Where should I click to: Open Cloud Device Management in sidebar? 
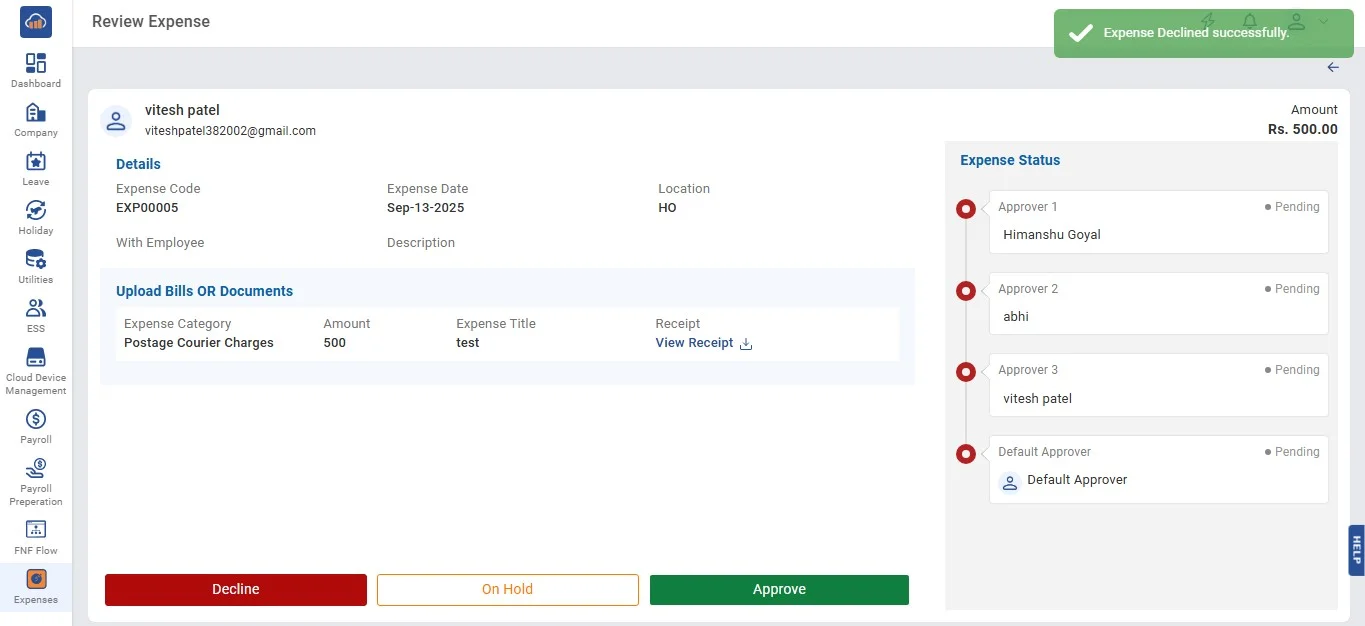(x=36, y=358)
